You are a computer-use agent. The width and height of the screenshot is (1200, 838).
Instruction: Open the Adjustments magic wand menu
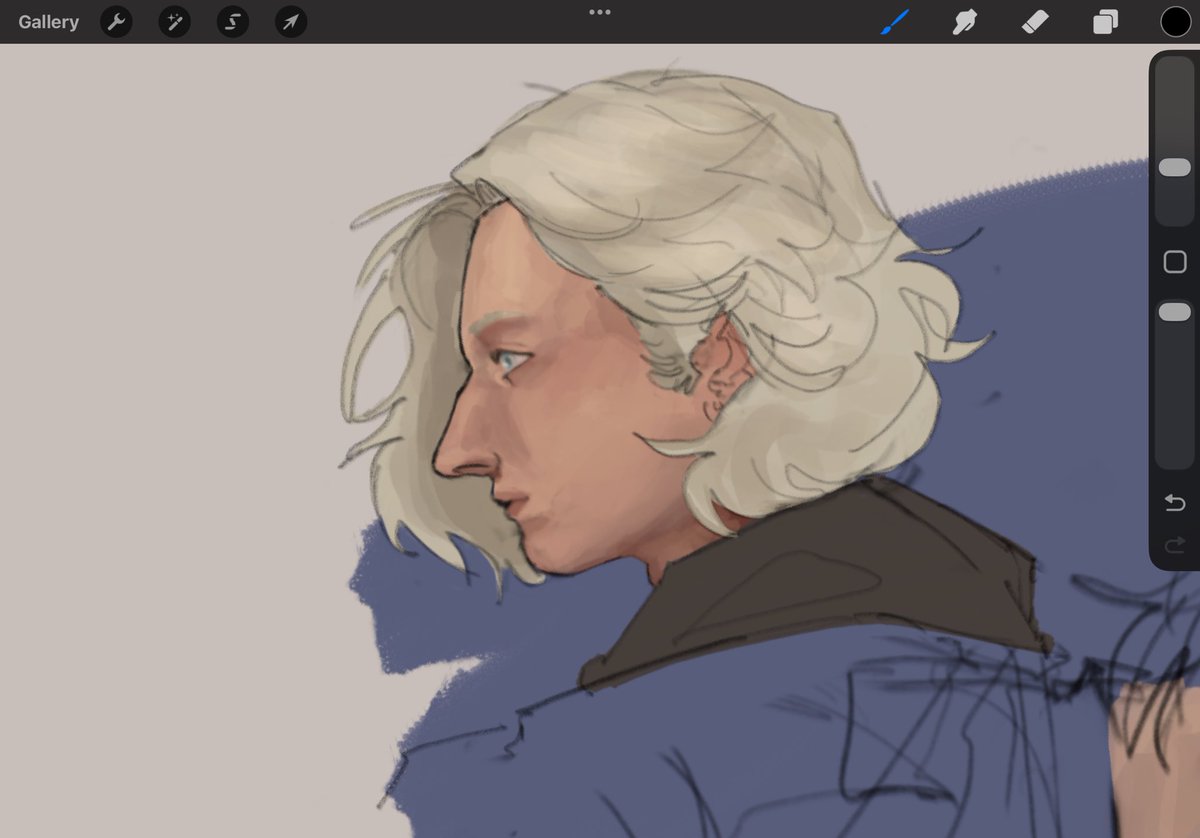(174, 22)
